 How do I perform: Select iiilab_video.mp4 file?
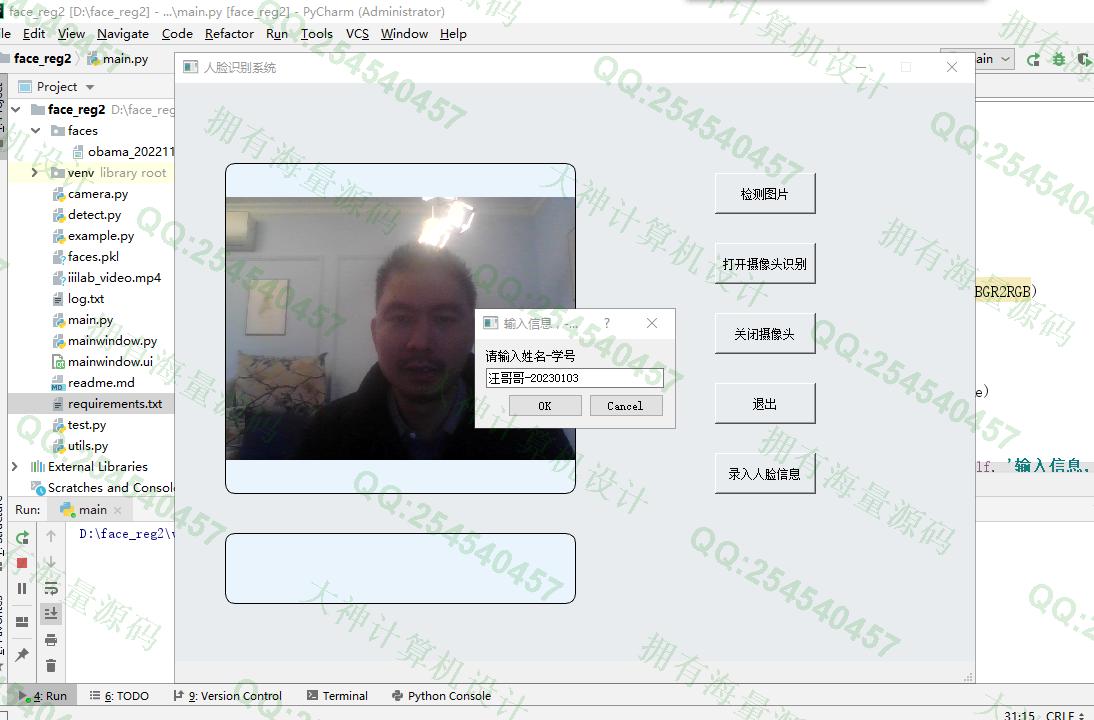coord(107,278)
